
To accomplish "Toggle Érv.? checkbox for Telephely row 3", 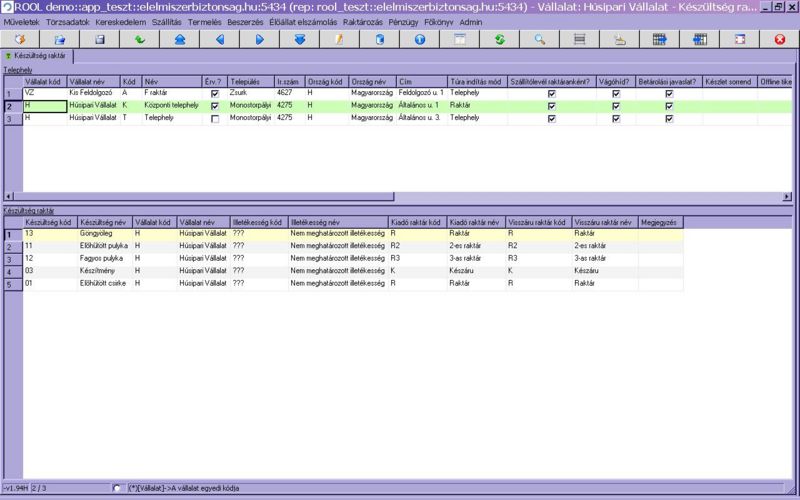I will tap(214, 118).
